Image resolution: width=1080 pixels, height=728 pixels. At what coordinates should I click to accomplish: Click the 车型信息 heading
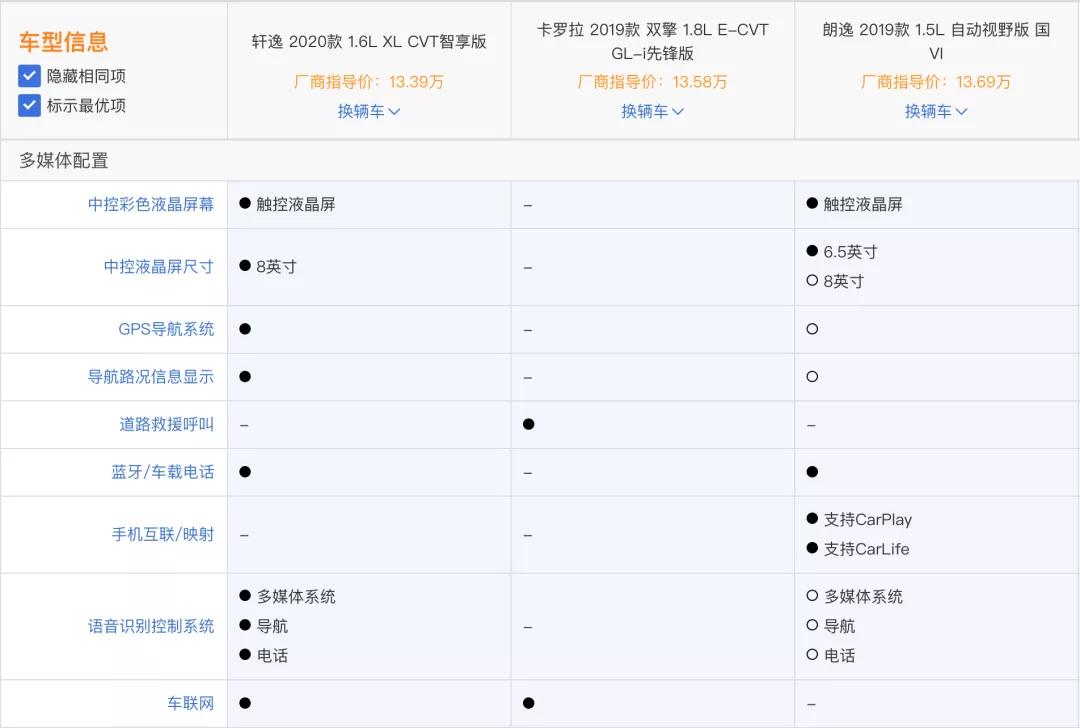[63, 42]
